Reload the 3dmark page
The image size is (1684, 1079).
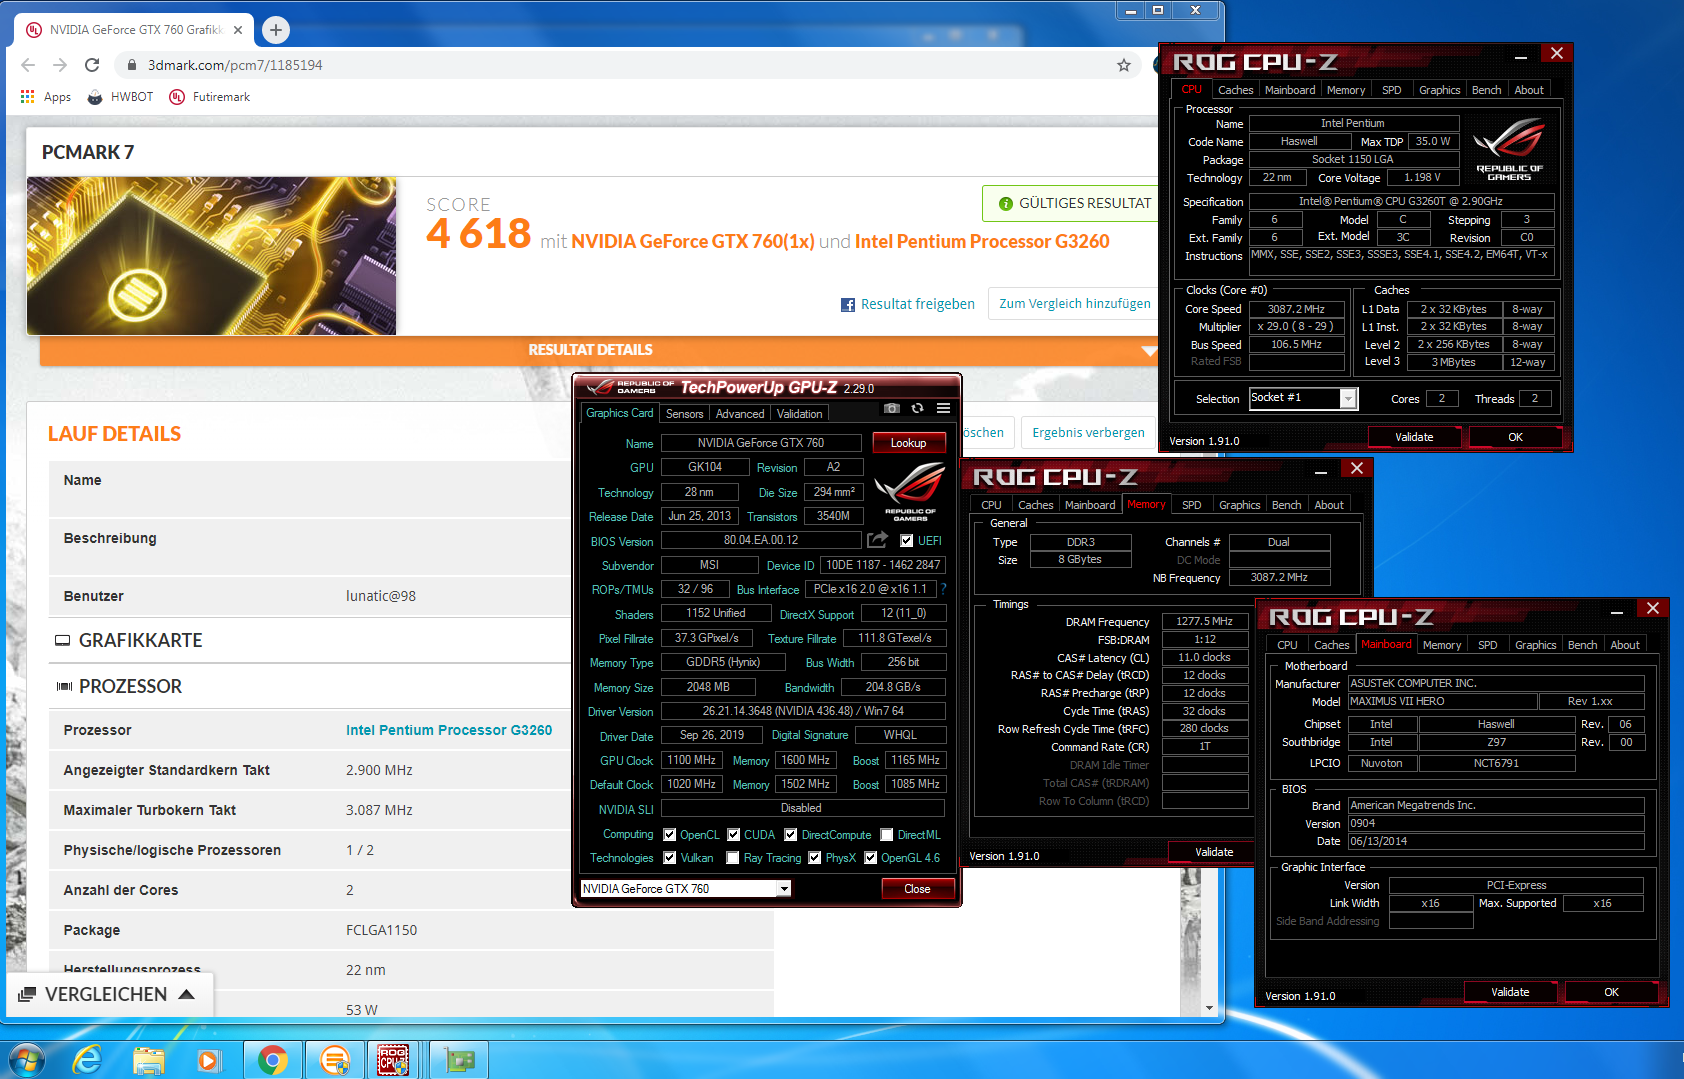92,65
